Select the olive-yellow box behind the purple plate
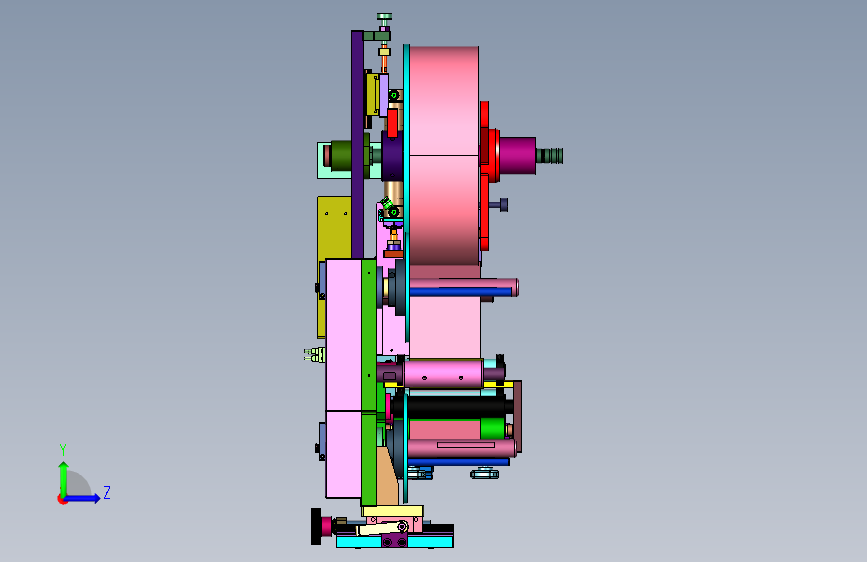 pos(334,266)
